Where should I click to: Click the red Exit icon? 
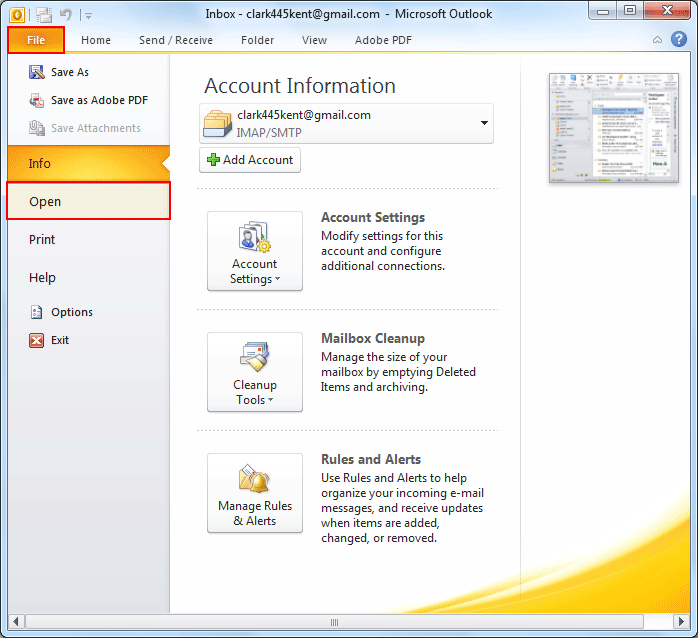click(x=37, y=340)
